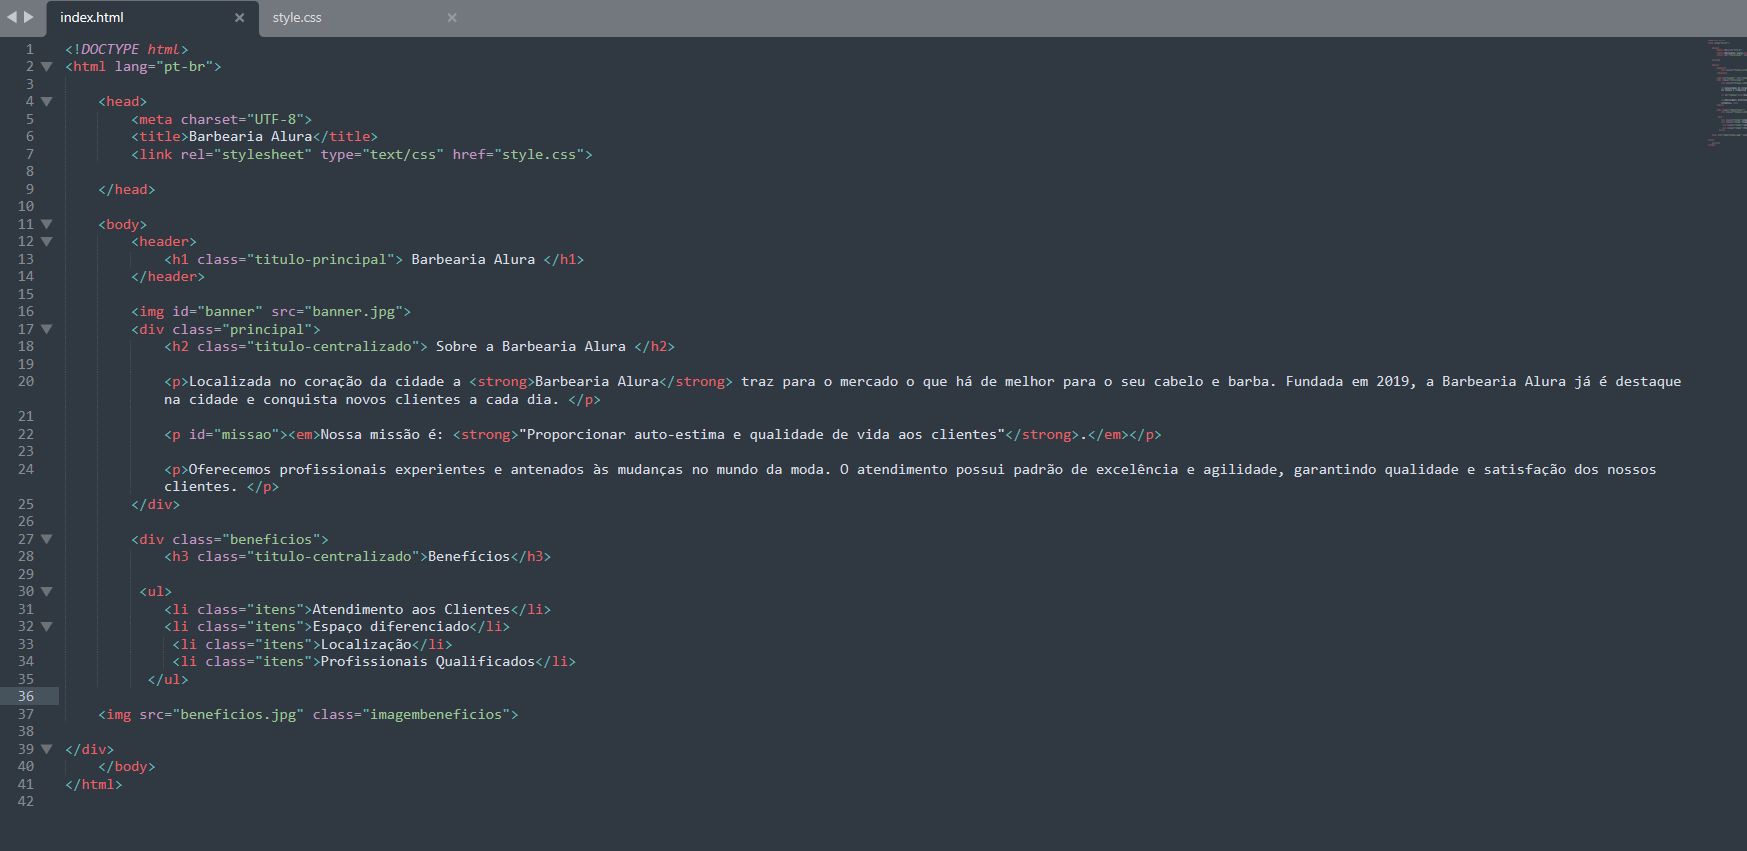
Task: Click the h3 Benefícios heading line
Action: click(x=358, y=557)
